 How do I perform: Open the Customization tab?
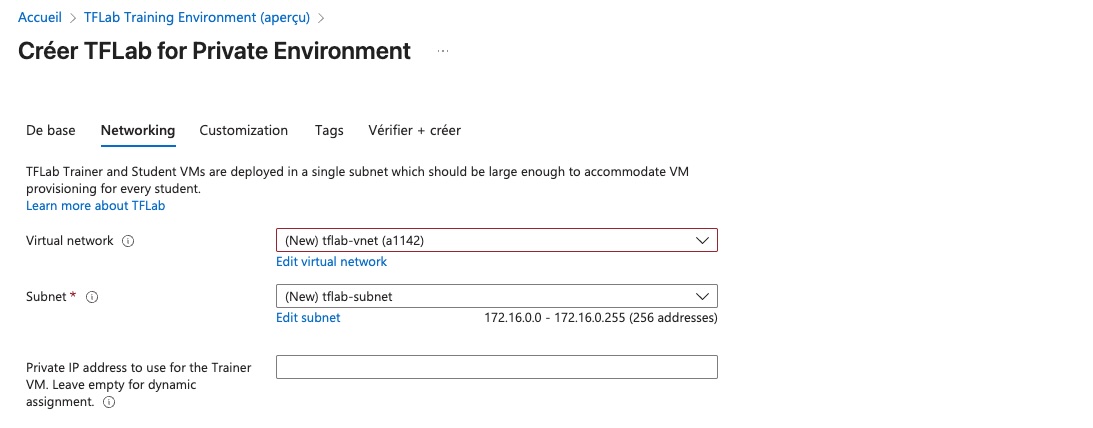(x=244, y=130)
